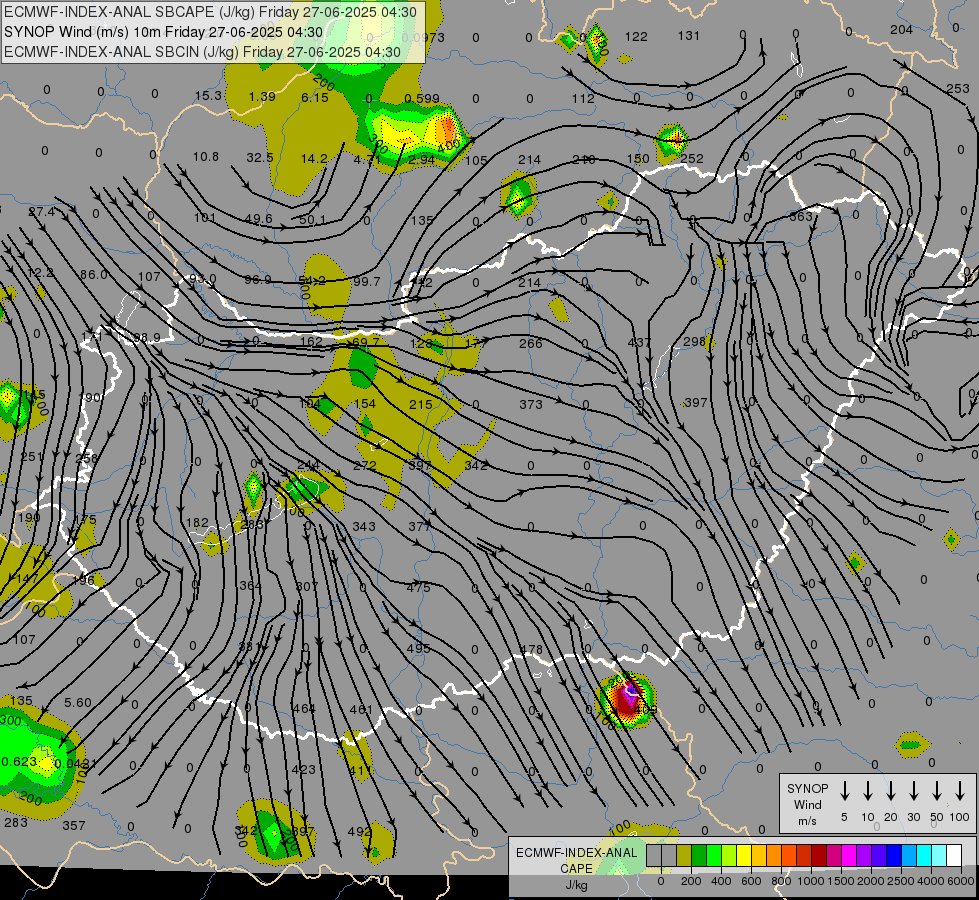Screen dimensions: 979x900
Task: Click the 50 m/s wind arrow in legend
Action: click(937, 791)
